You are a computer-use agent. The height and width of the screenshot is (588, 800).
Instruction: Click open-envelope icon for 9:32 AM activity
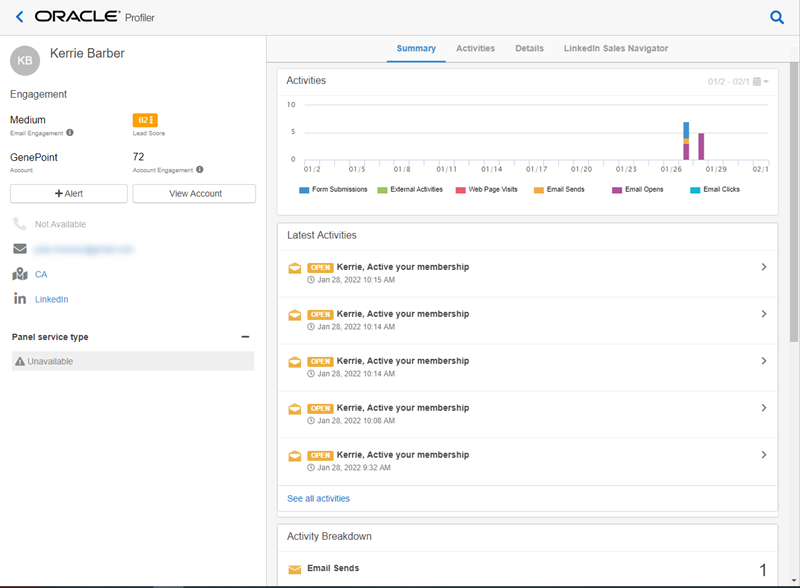click(295, 456)
